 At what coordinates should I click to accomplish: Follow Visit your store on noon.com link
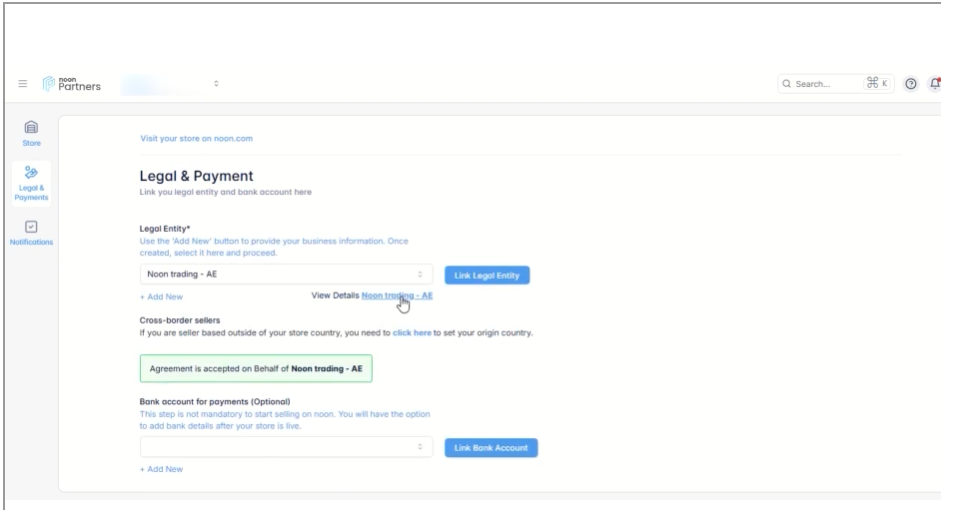tap(196, 138)
